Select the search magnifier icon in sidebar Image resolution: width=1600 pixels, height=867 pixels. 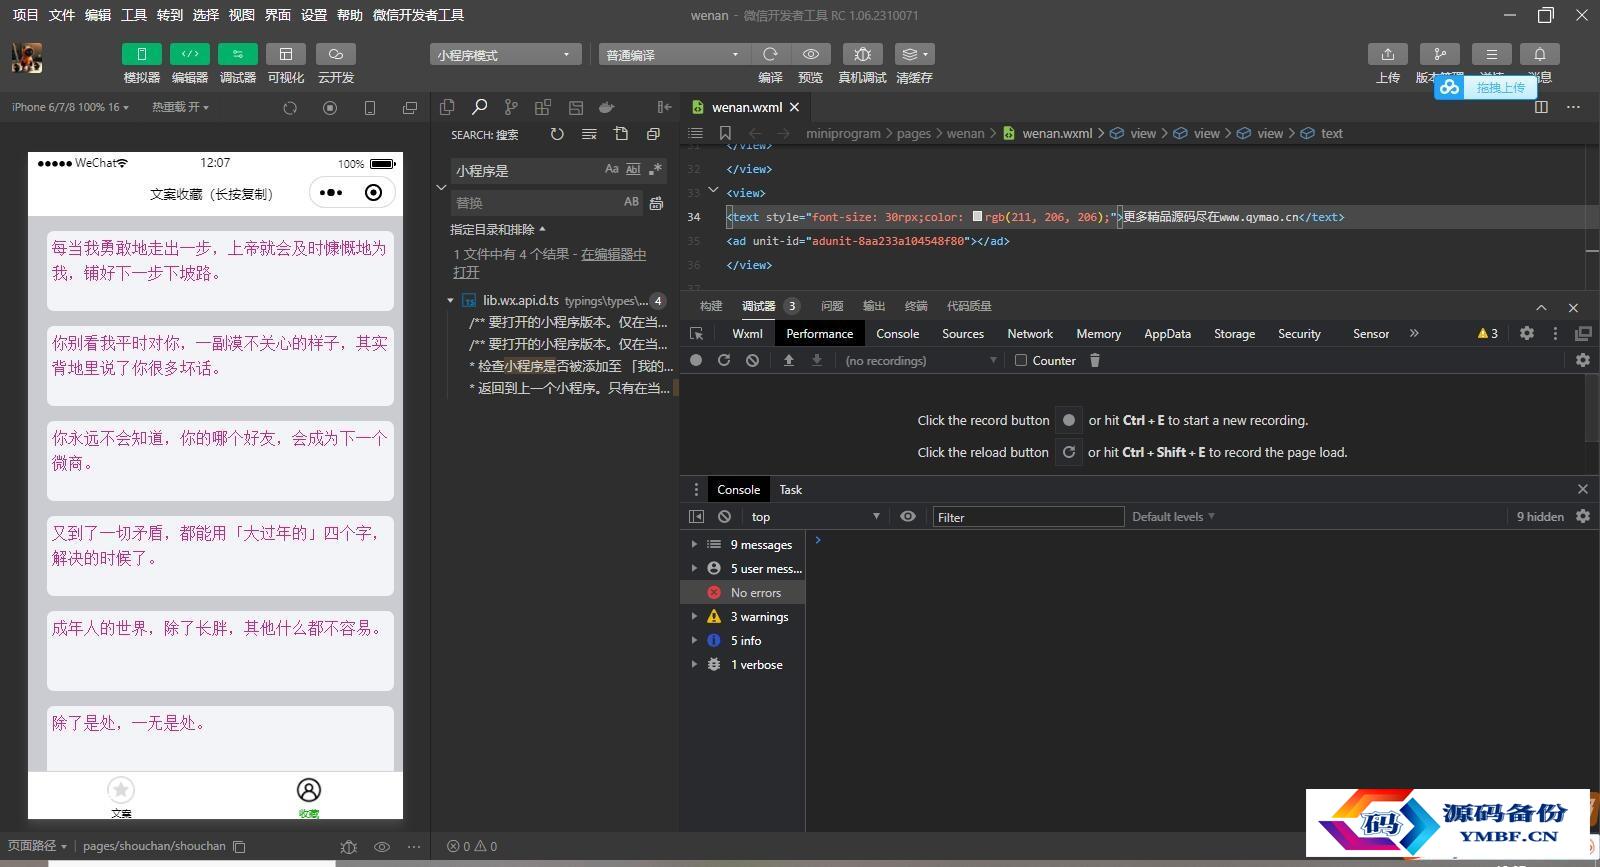click(479, 107)
